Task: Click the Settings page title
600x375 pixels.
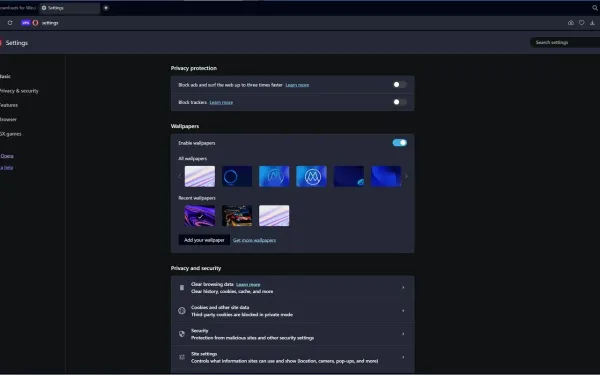Action: (x=16, y=43)
